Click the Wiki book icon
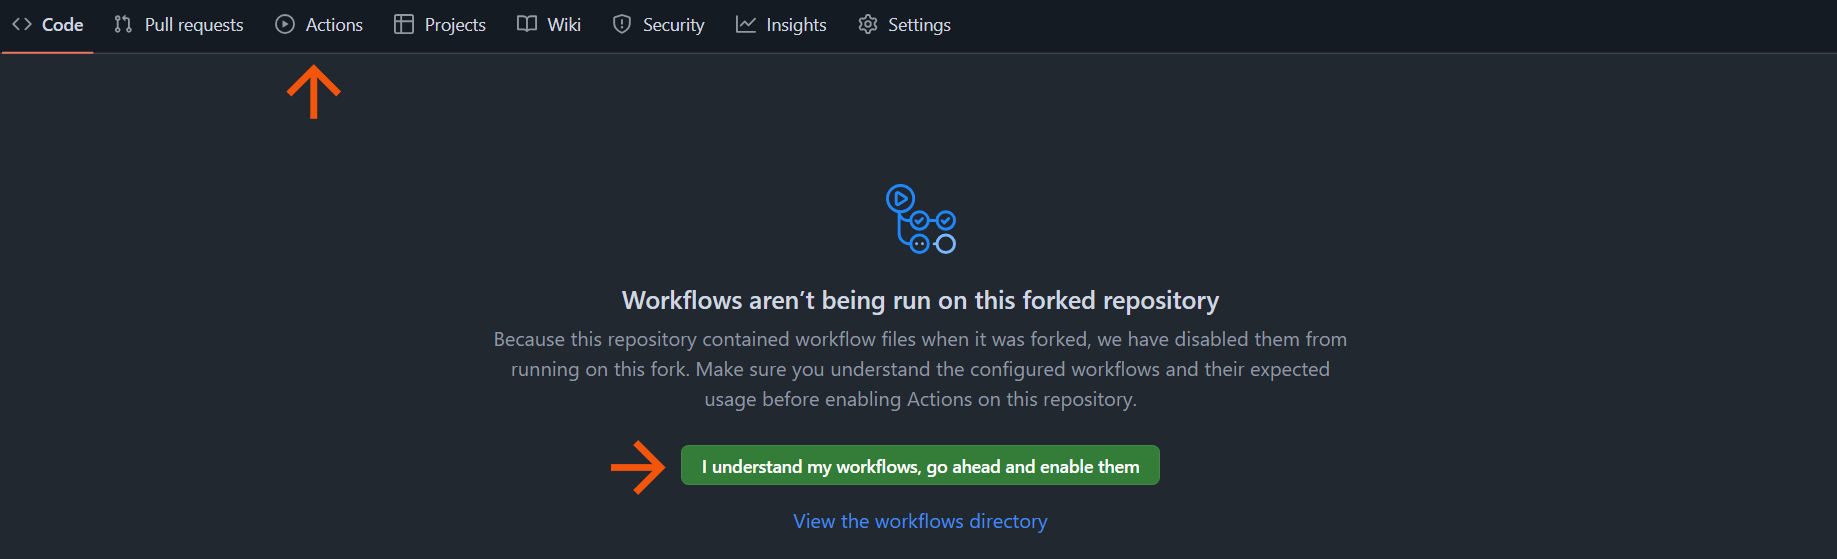Viewport: 1837px width, 559px height. (x=527, y=25)
